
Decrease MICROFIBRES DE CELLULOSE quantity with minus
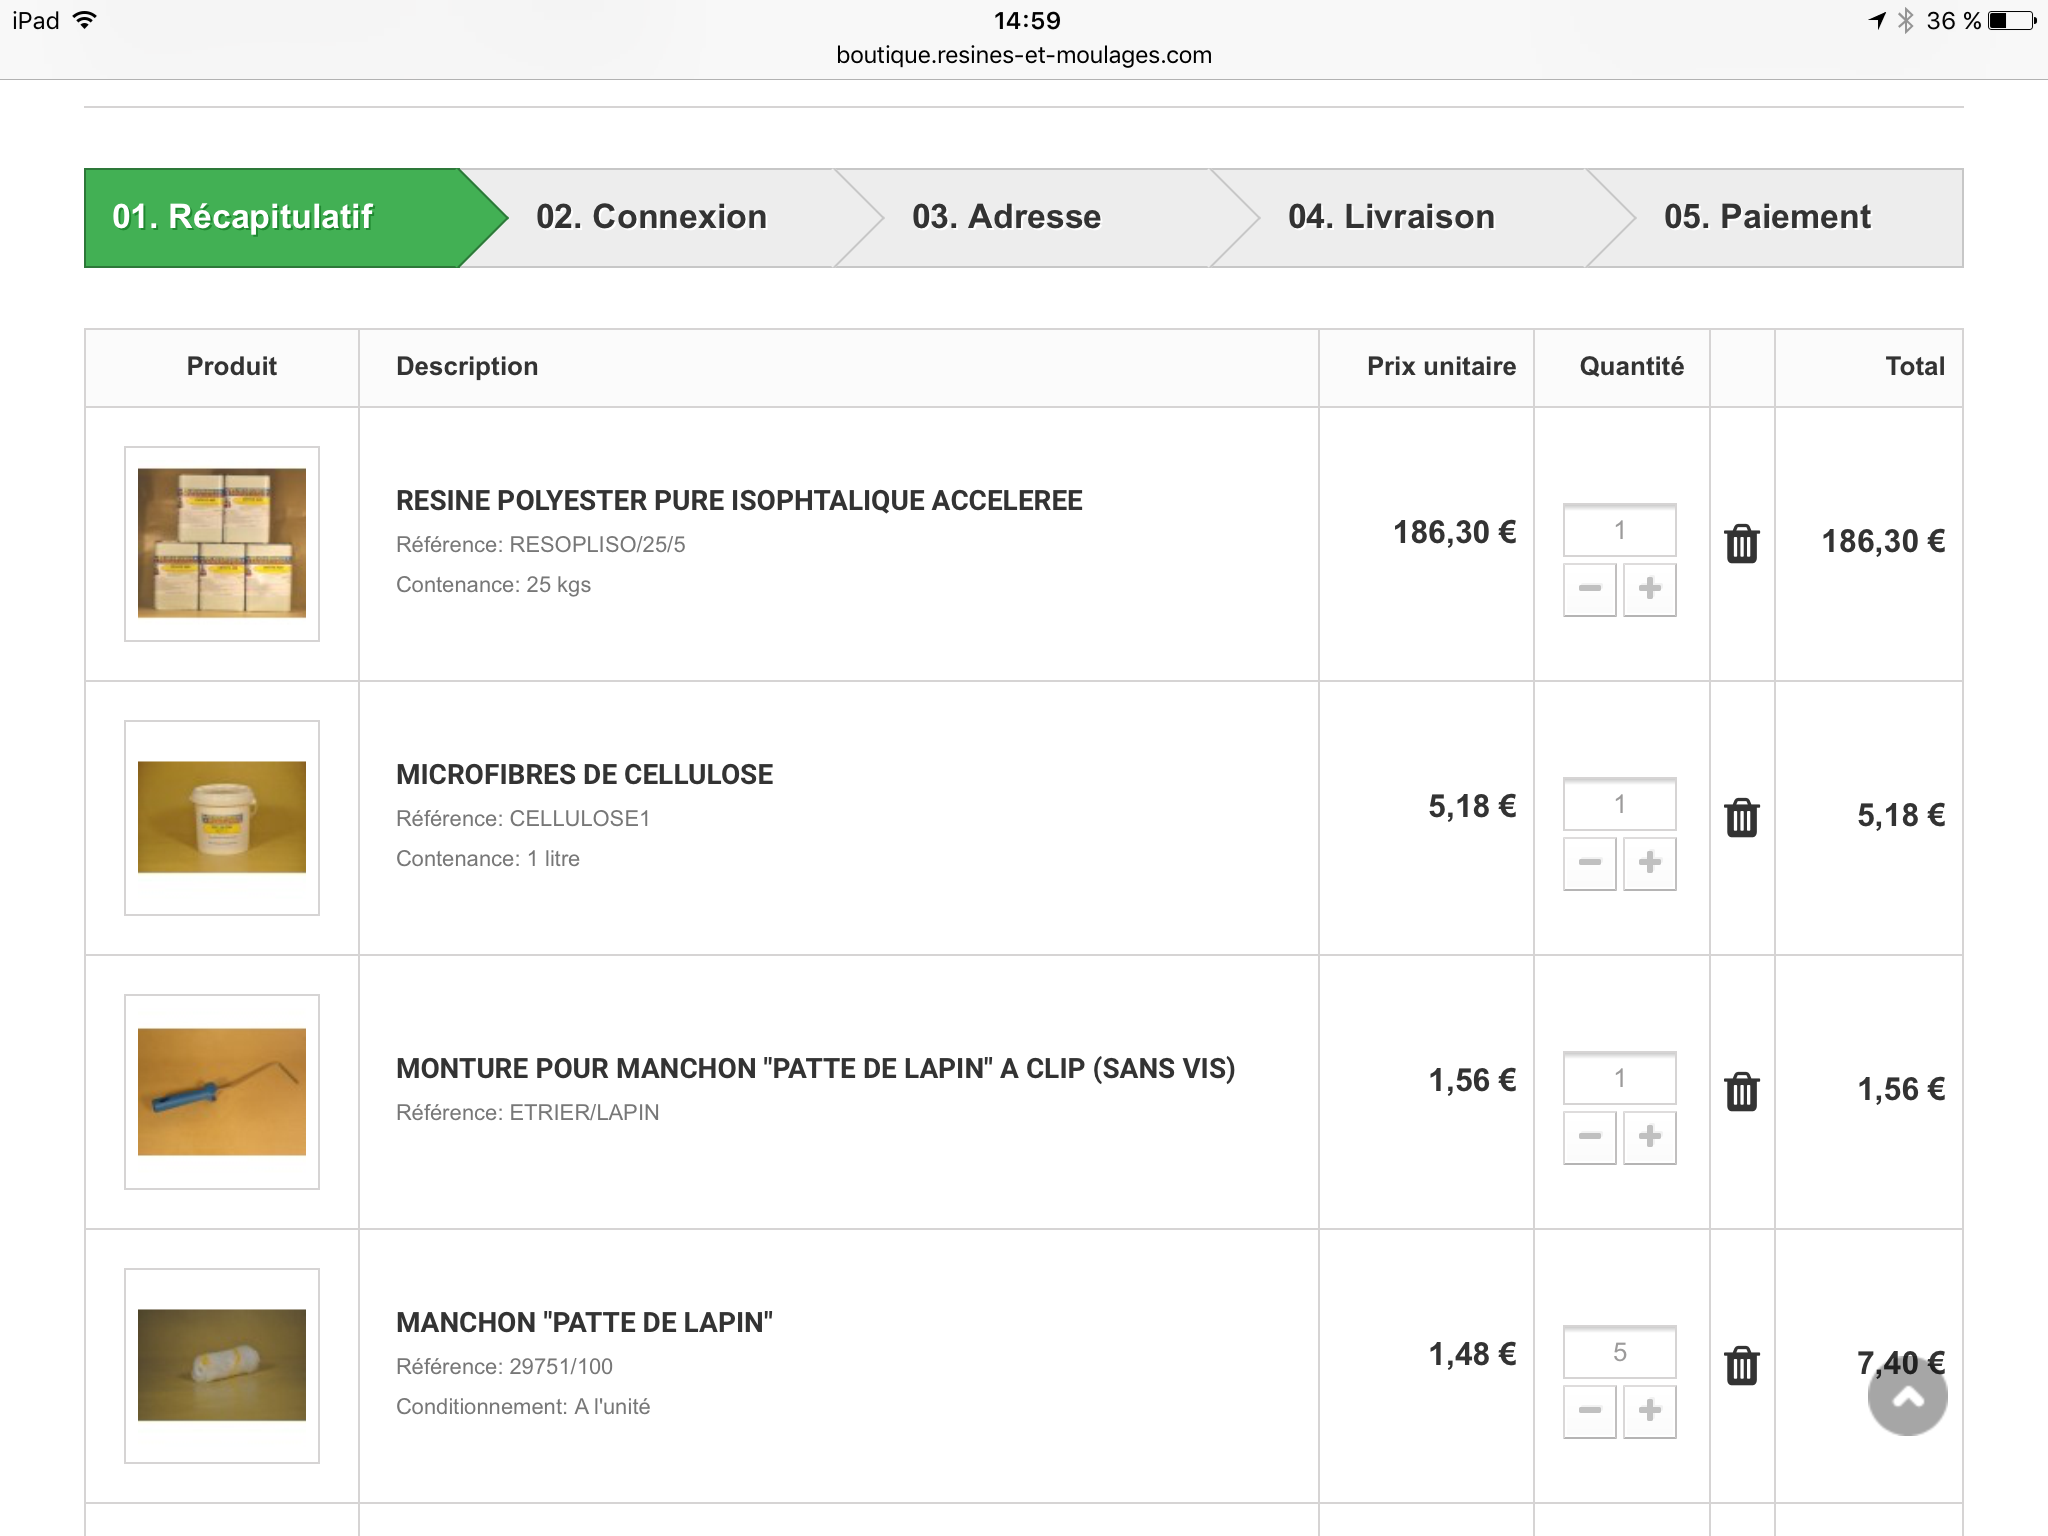click(x=1589, y=862)
